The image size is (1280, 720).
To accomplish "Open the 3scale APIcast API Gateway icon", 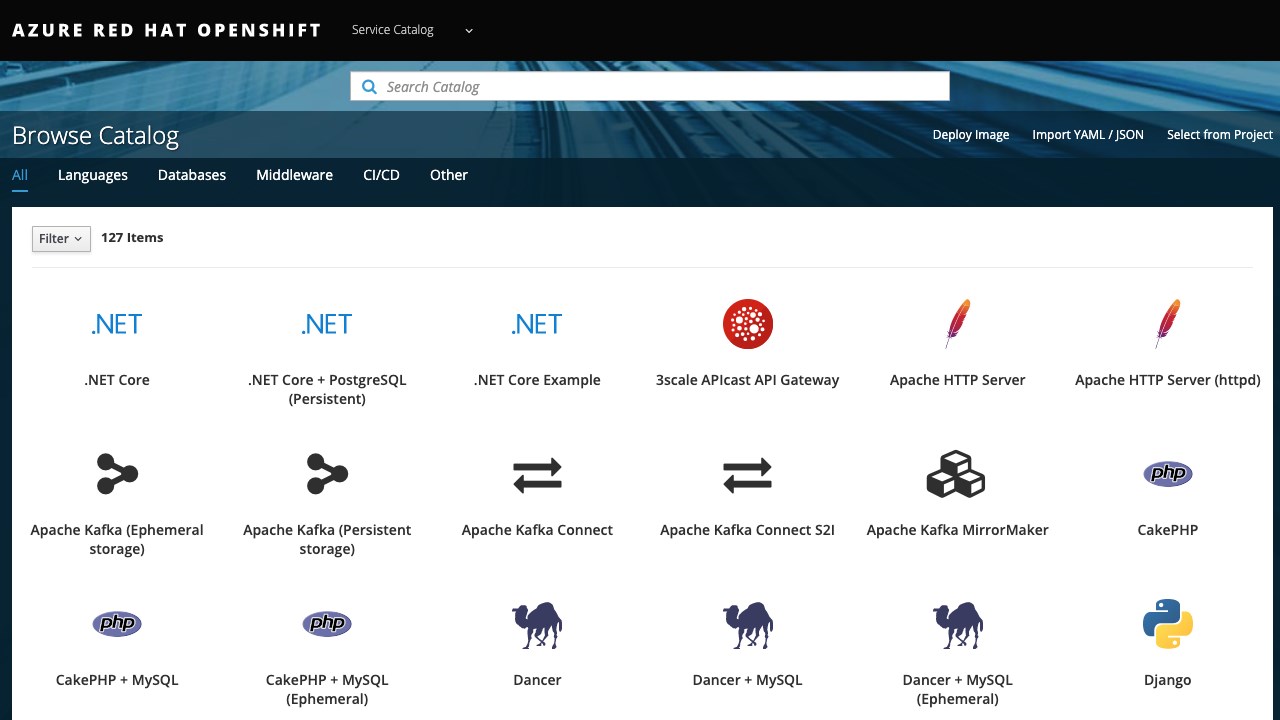I will click(x=748, y=324).
